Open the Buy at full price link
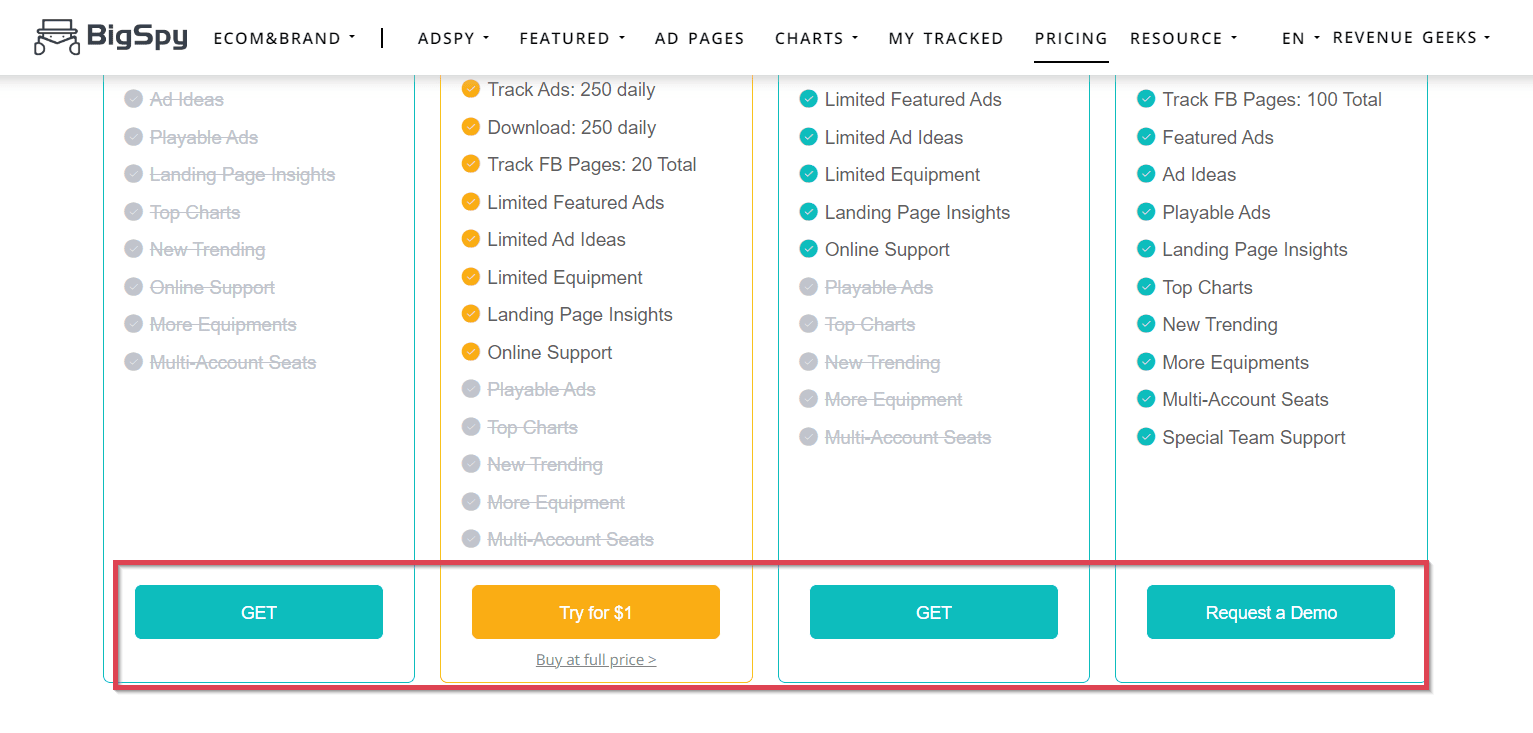Image resolution: width=1533 pixels, height=733 pixels. 595,658
